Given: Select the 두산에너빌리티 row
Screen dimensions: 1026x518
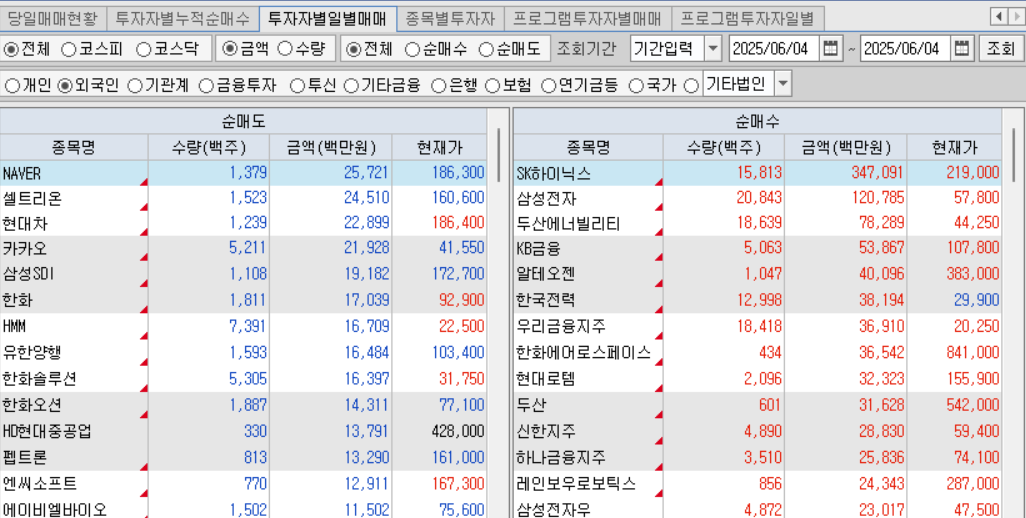Looking at the screenshot, I should (x=758, y=224).
